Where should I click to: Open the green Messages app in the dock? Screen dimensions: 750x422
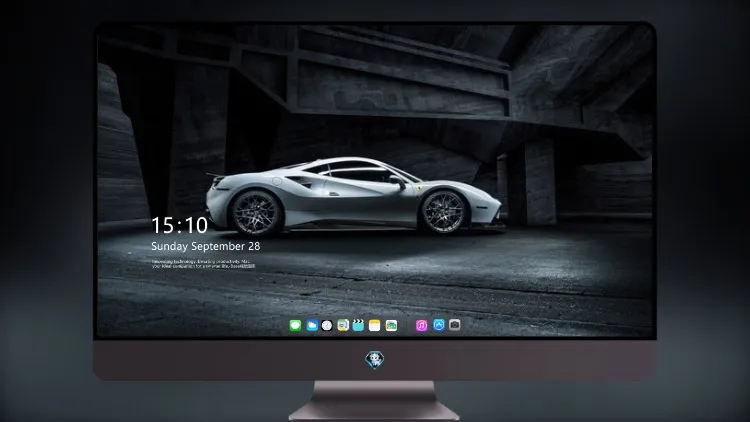point(295,325)
